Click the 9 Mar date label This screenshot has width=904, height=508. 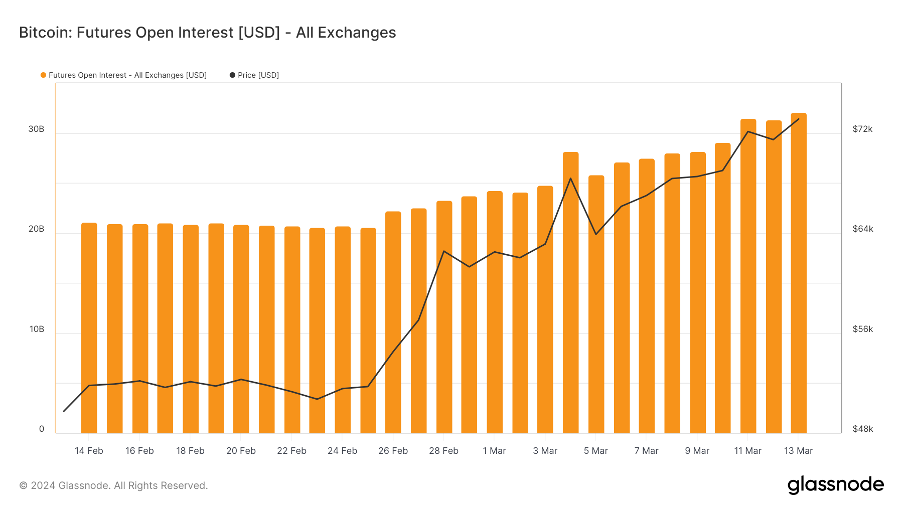click(x=697, y=451)
